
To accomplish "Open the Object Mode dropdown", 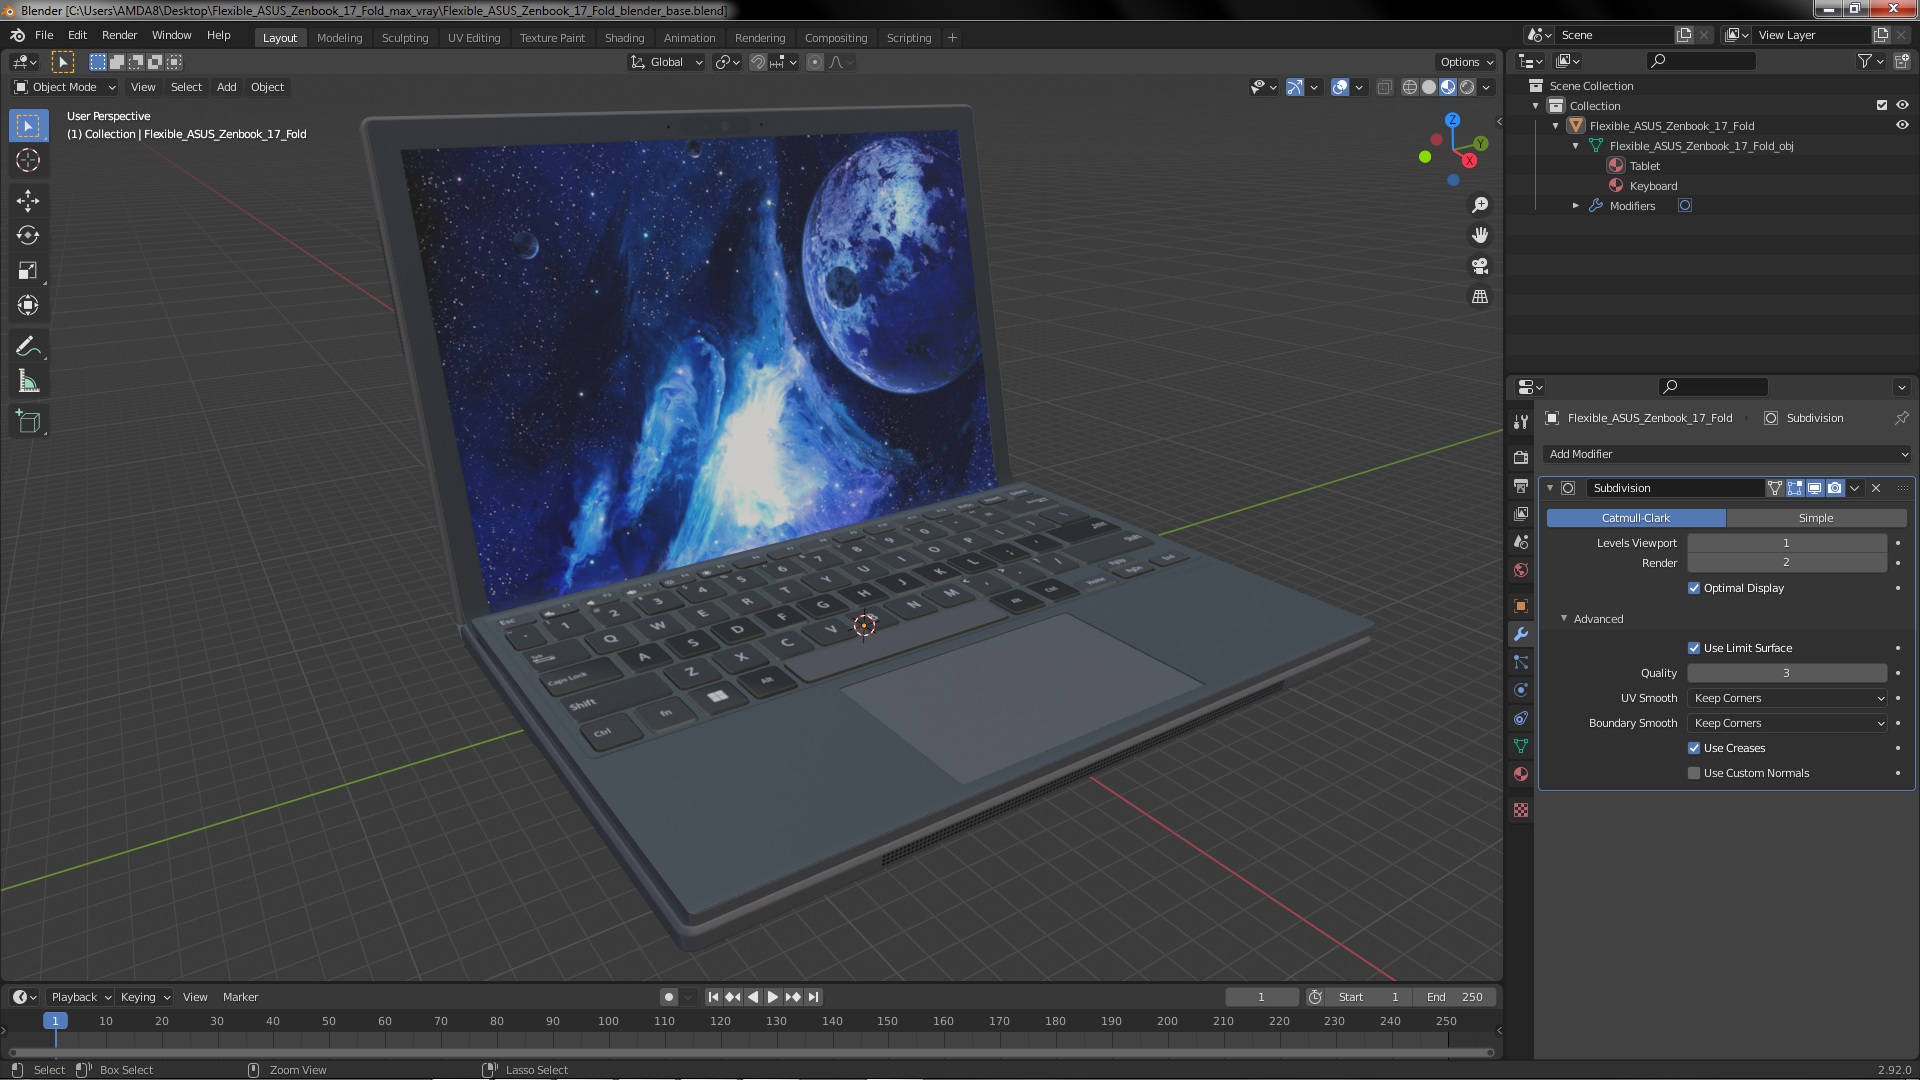I will 64,87.
